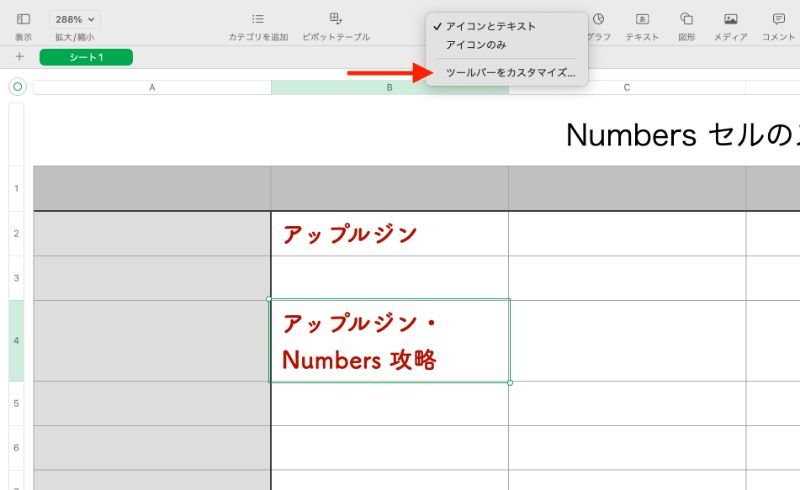Click header cell B1

coord(389,188)
